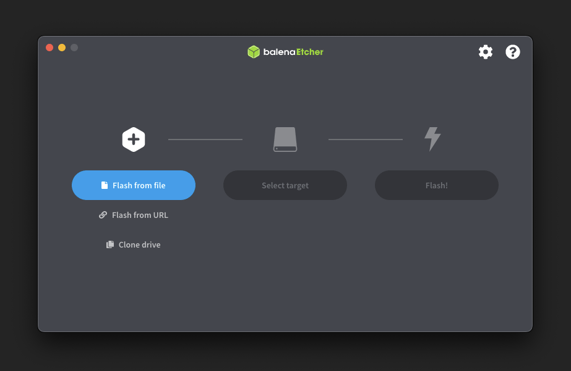
Task: Click the drive target icon
Action: point(285,139)
